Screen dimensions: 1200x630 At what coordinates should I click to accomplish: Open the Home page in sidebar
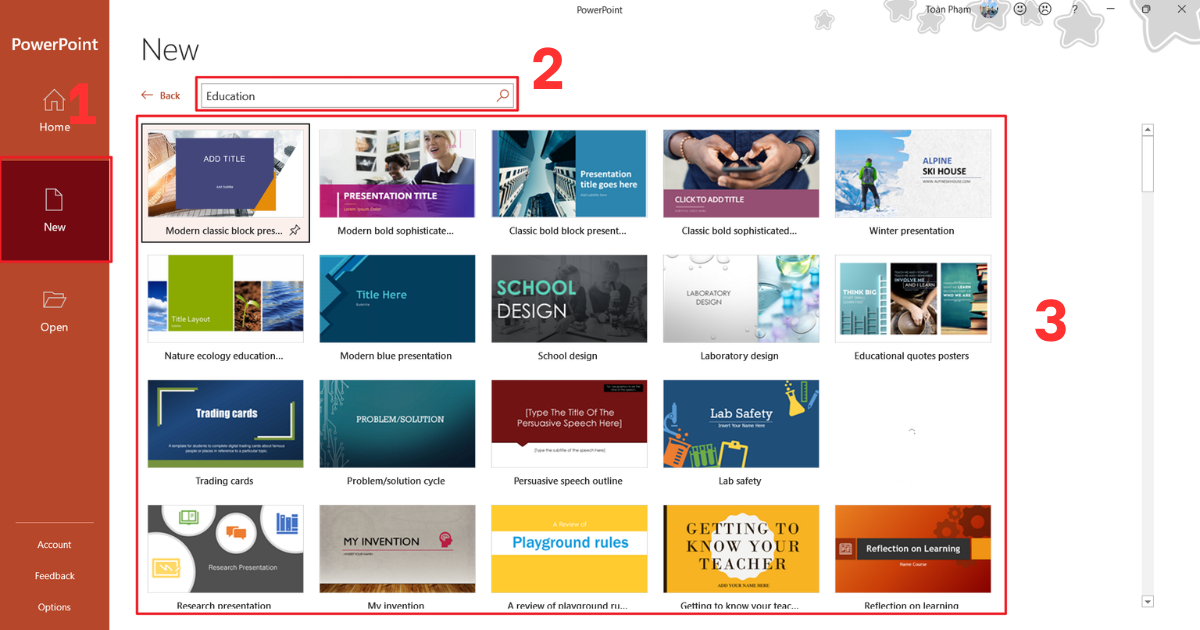click(54, 110)
